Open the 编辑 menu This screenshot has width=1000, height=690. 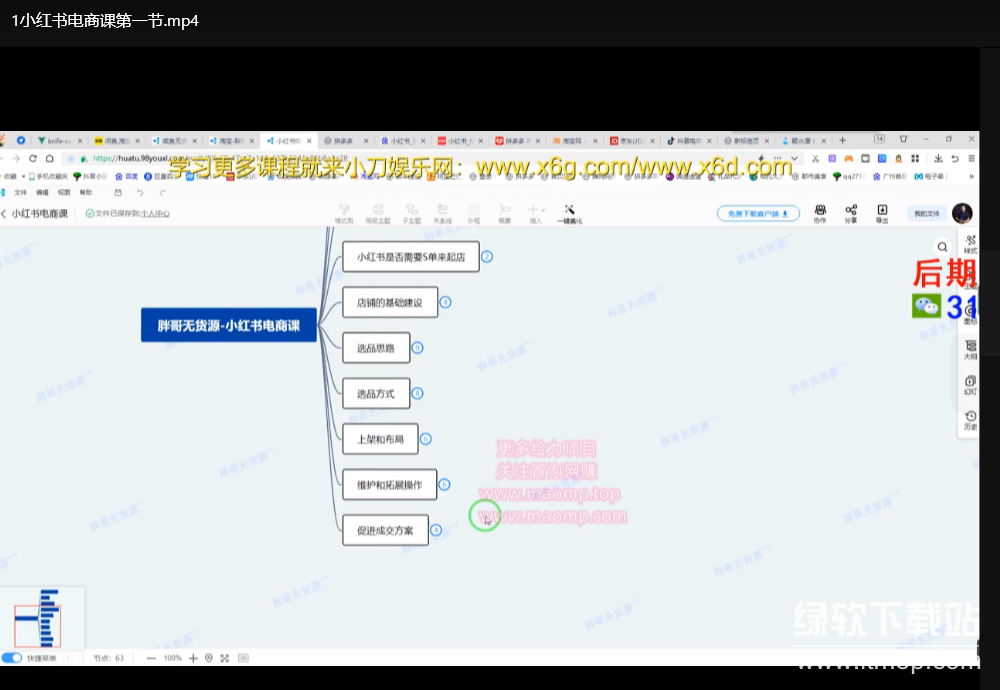(x=42, y=192)
